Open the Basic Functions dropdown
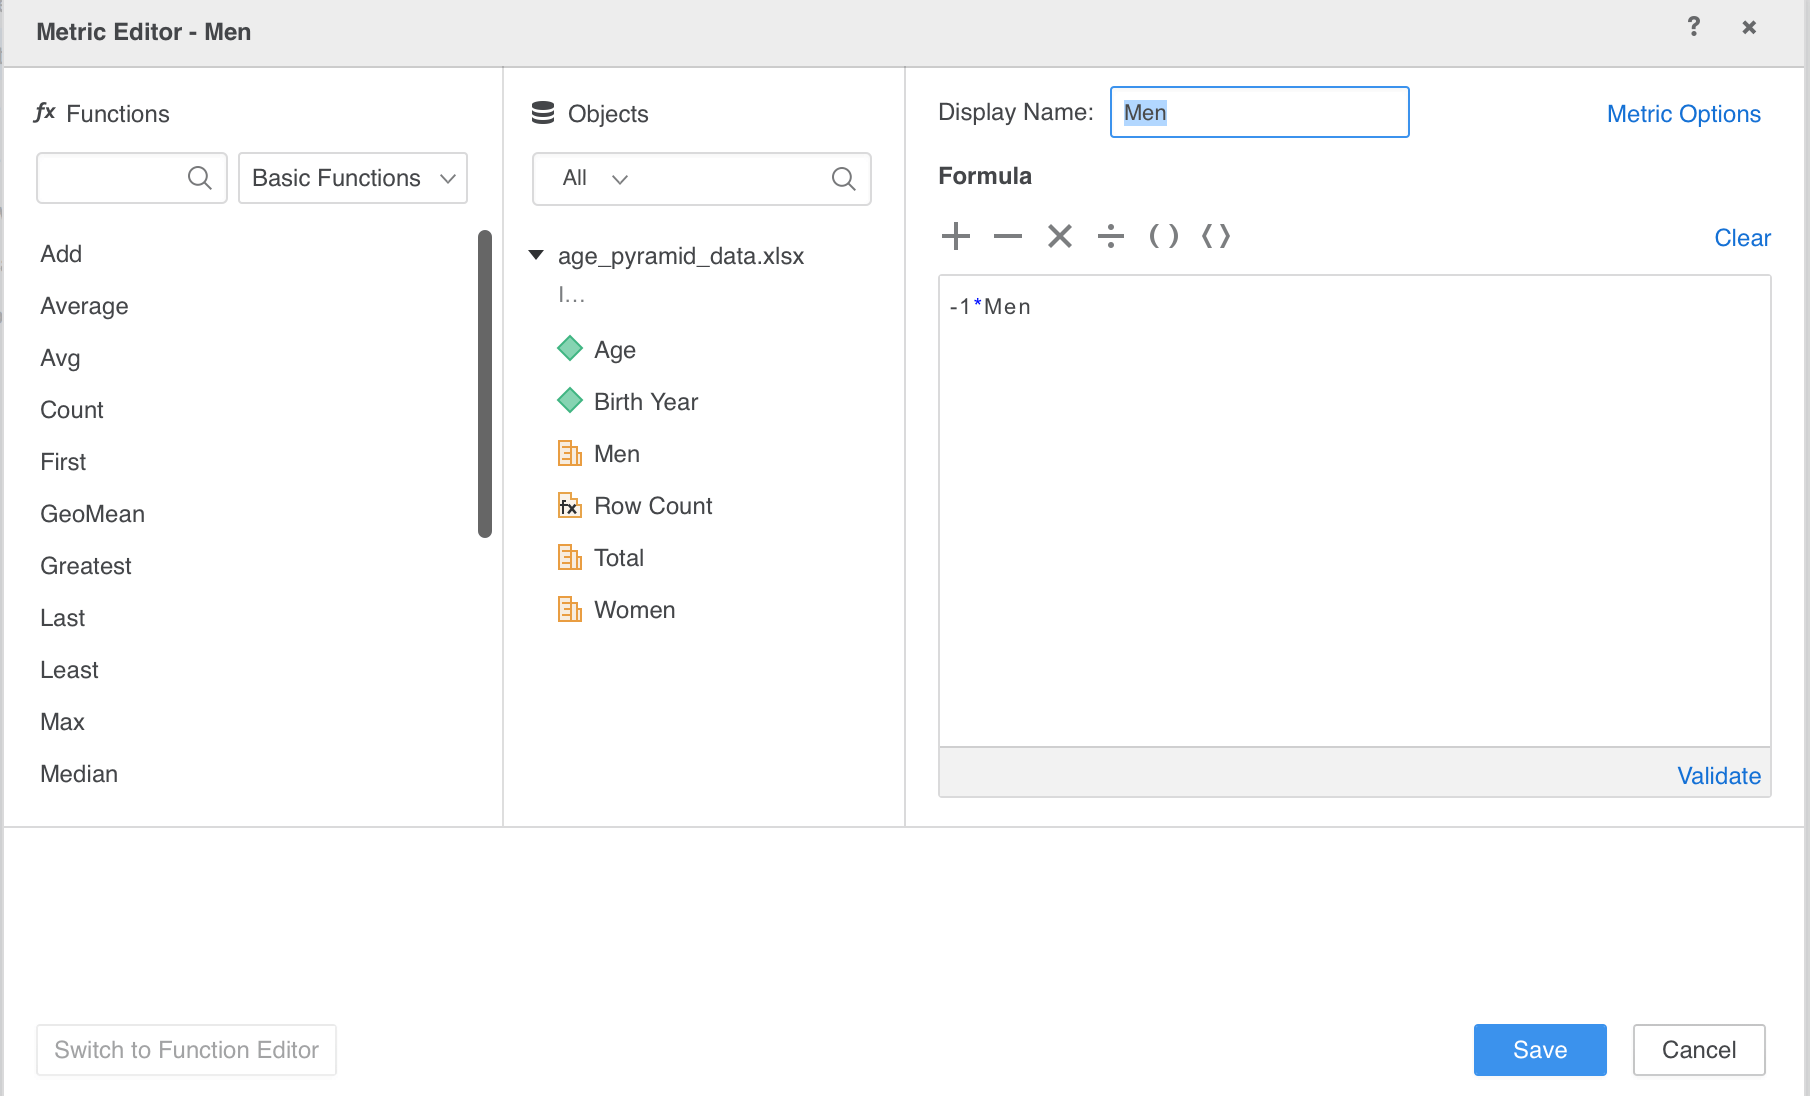Screen dimensions: 1810x1096 click(x=353, y=178)
